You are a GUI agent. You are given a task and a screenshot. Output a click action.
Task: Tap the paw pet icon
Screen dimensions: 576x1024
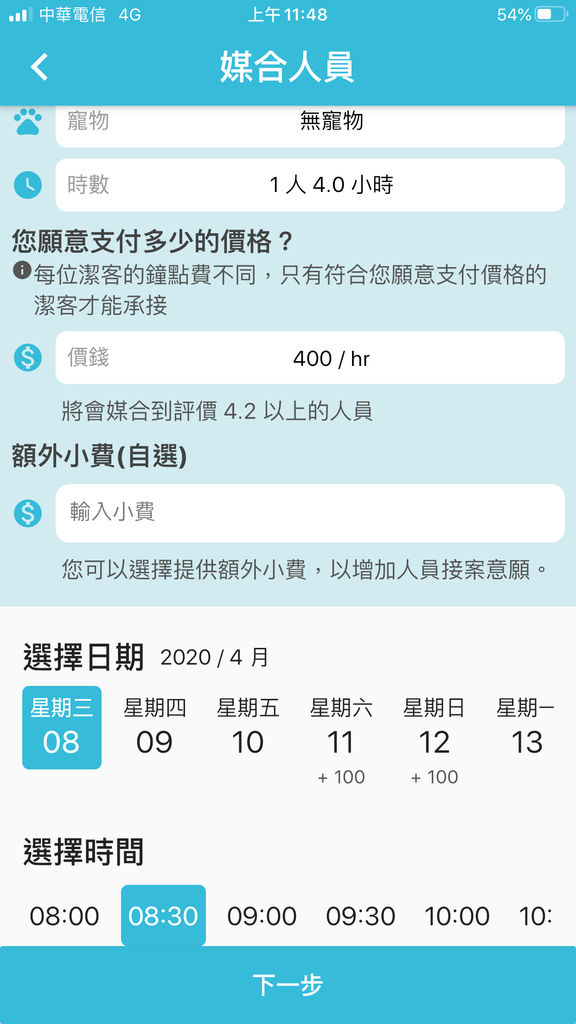pyautogui.click(x=27, y=121)
